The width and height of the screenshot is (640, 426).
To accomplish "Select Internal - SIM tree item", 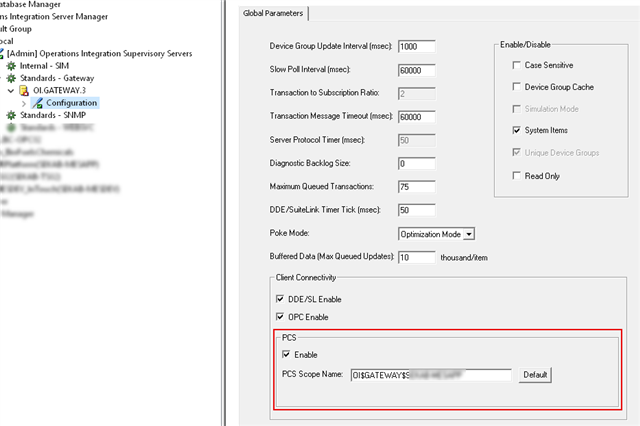I will pos(44,66).
